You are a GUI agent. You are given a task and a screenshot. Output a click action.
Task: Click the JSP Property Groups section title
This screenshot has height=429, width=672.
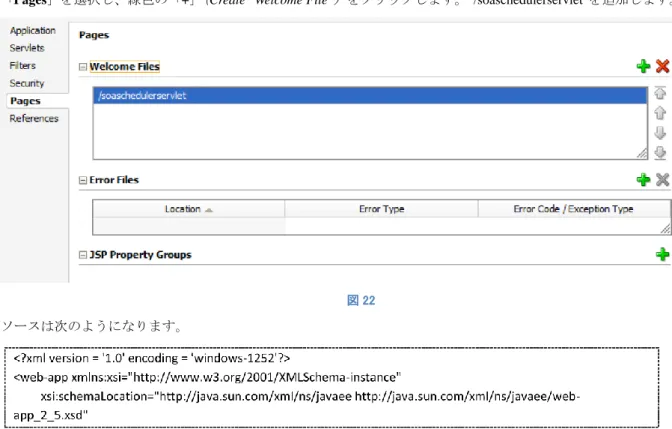click(140, 255)
